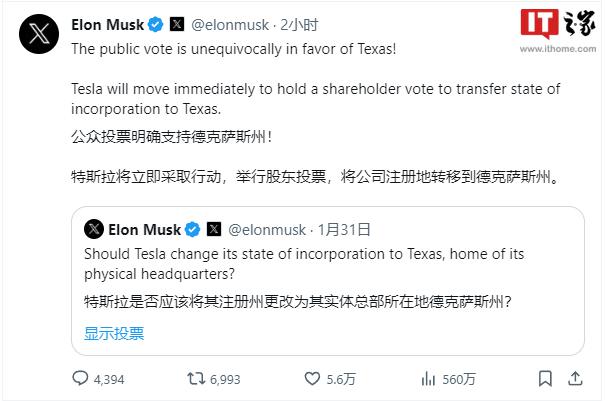The image size is (605, 401).
Task: Click the reply icon showing 4,394
Action: tap(82, 379)
